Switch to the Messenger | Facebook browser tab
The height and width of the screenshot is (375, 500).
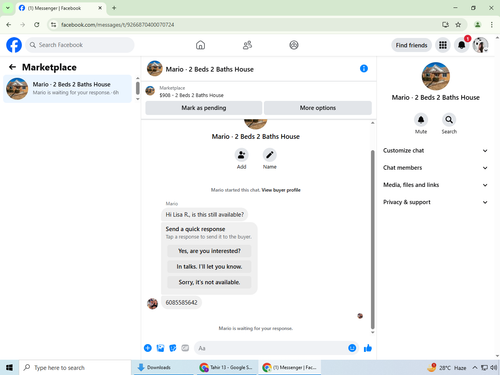(x=61, y=8)
